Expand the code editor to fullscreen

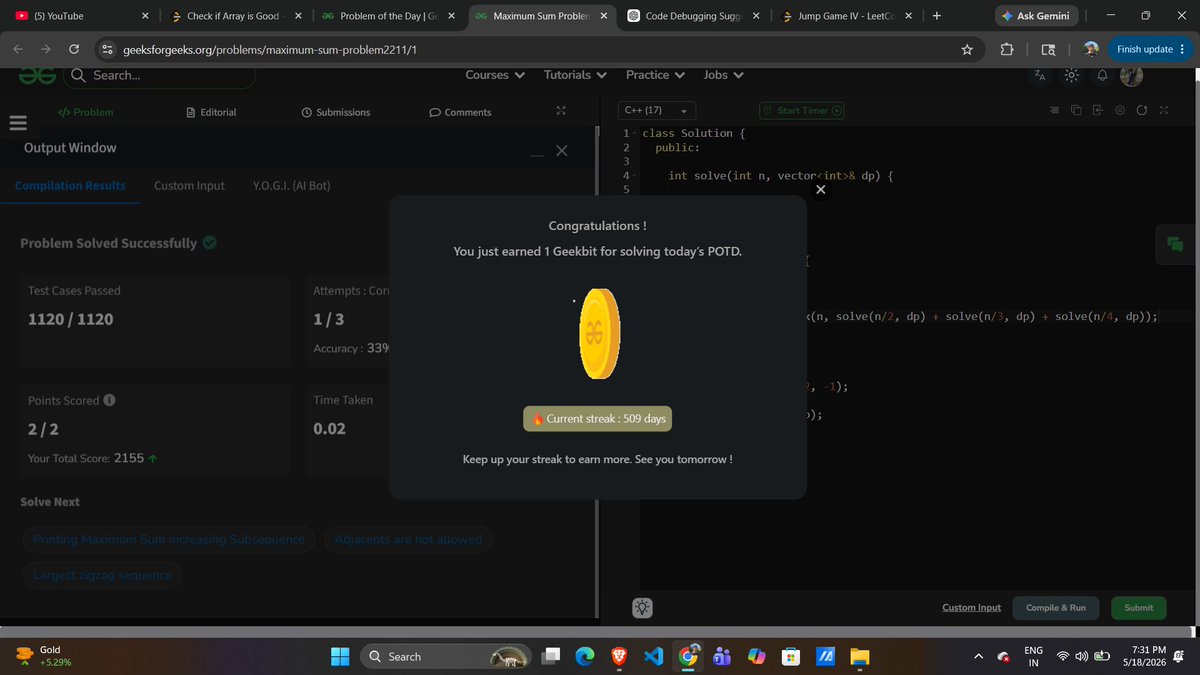1163,110
